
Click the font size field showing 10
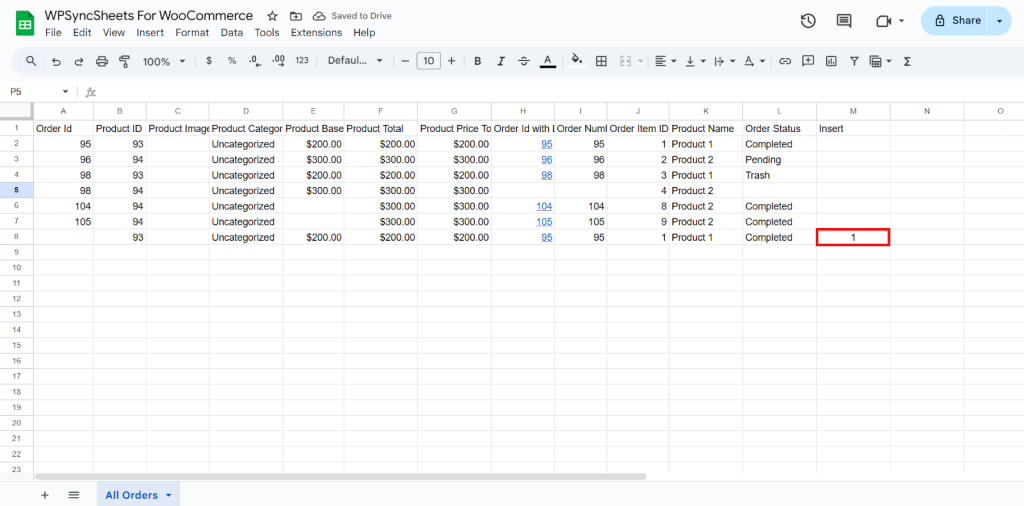(x=428, y=61)
